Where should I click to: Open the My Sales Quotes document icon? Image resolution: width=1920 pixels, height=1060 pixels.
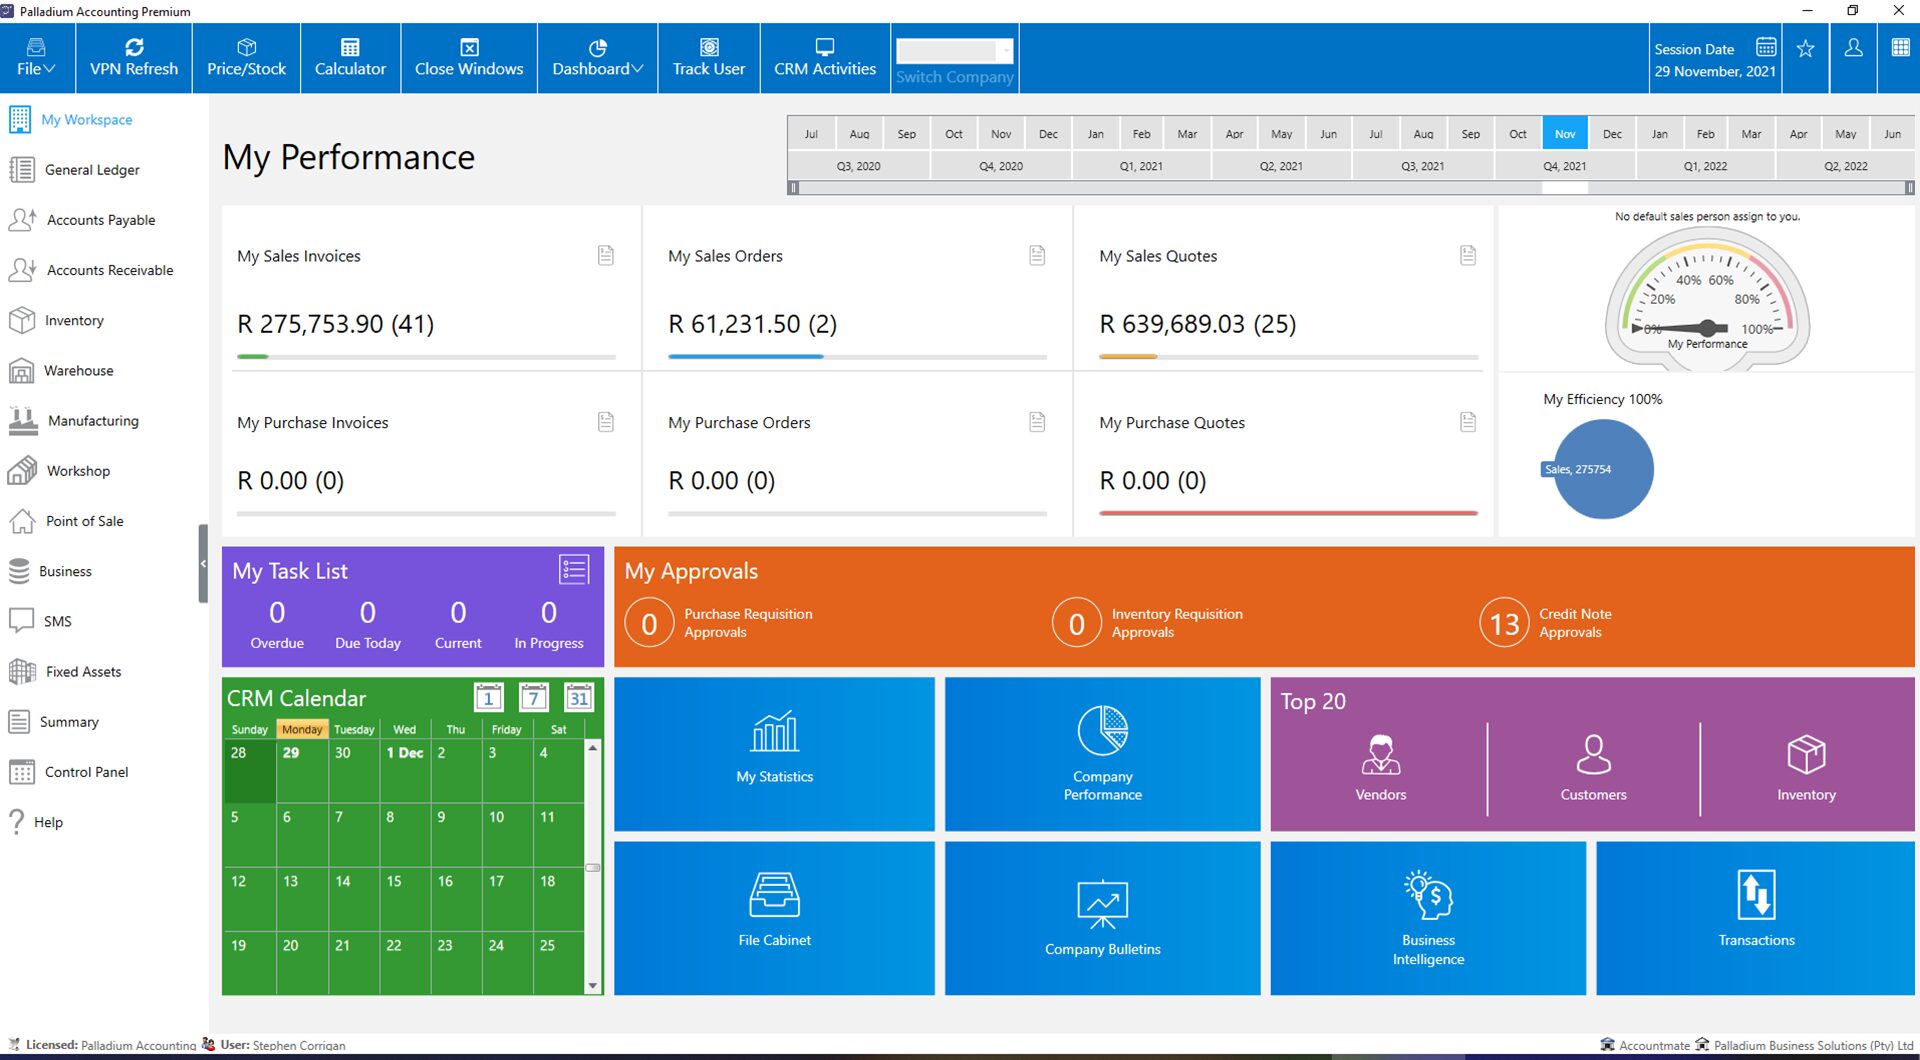tap(1468, 255)
